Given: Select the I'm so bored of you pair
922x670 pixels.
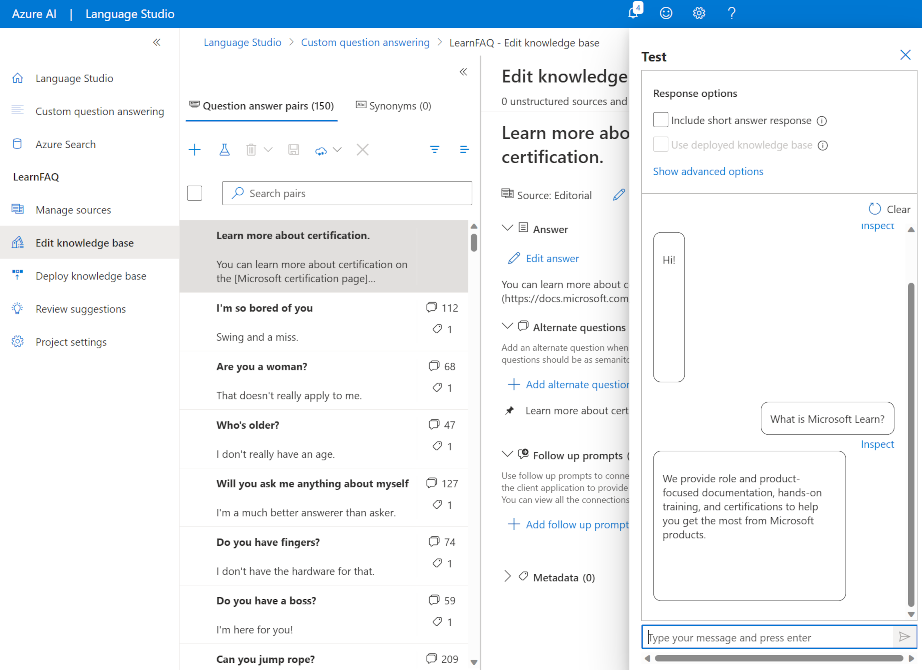Looking at the screenshot, I should point(324,322).
